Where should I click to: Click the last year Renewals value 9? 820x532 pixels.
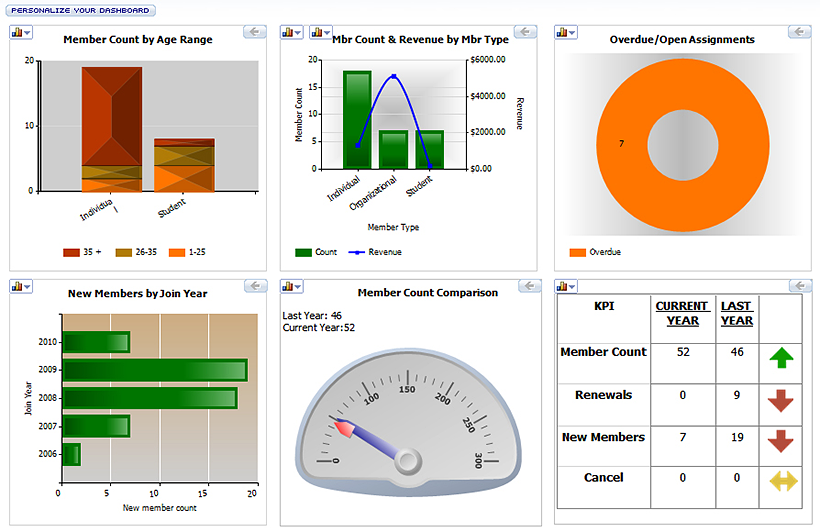(737, 395)
